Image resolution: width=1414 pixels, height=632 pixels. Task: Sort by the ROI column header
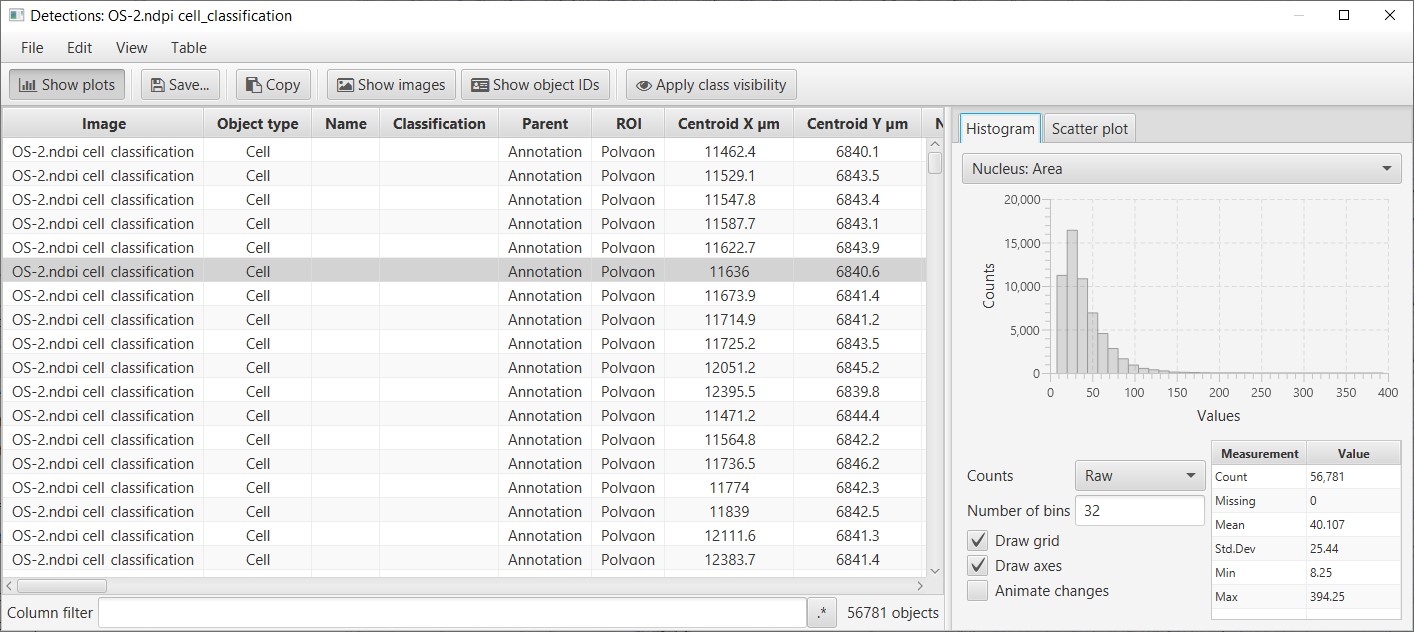(628, 124)
